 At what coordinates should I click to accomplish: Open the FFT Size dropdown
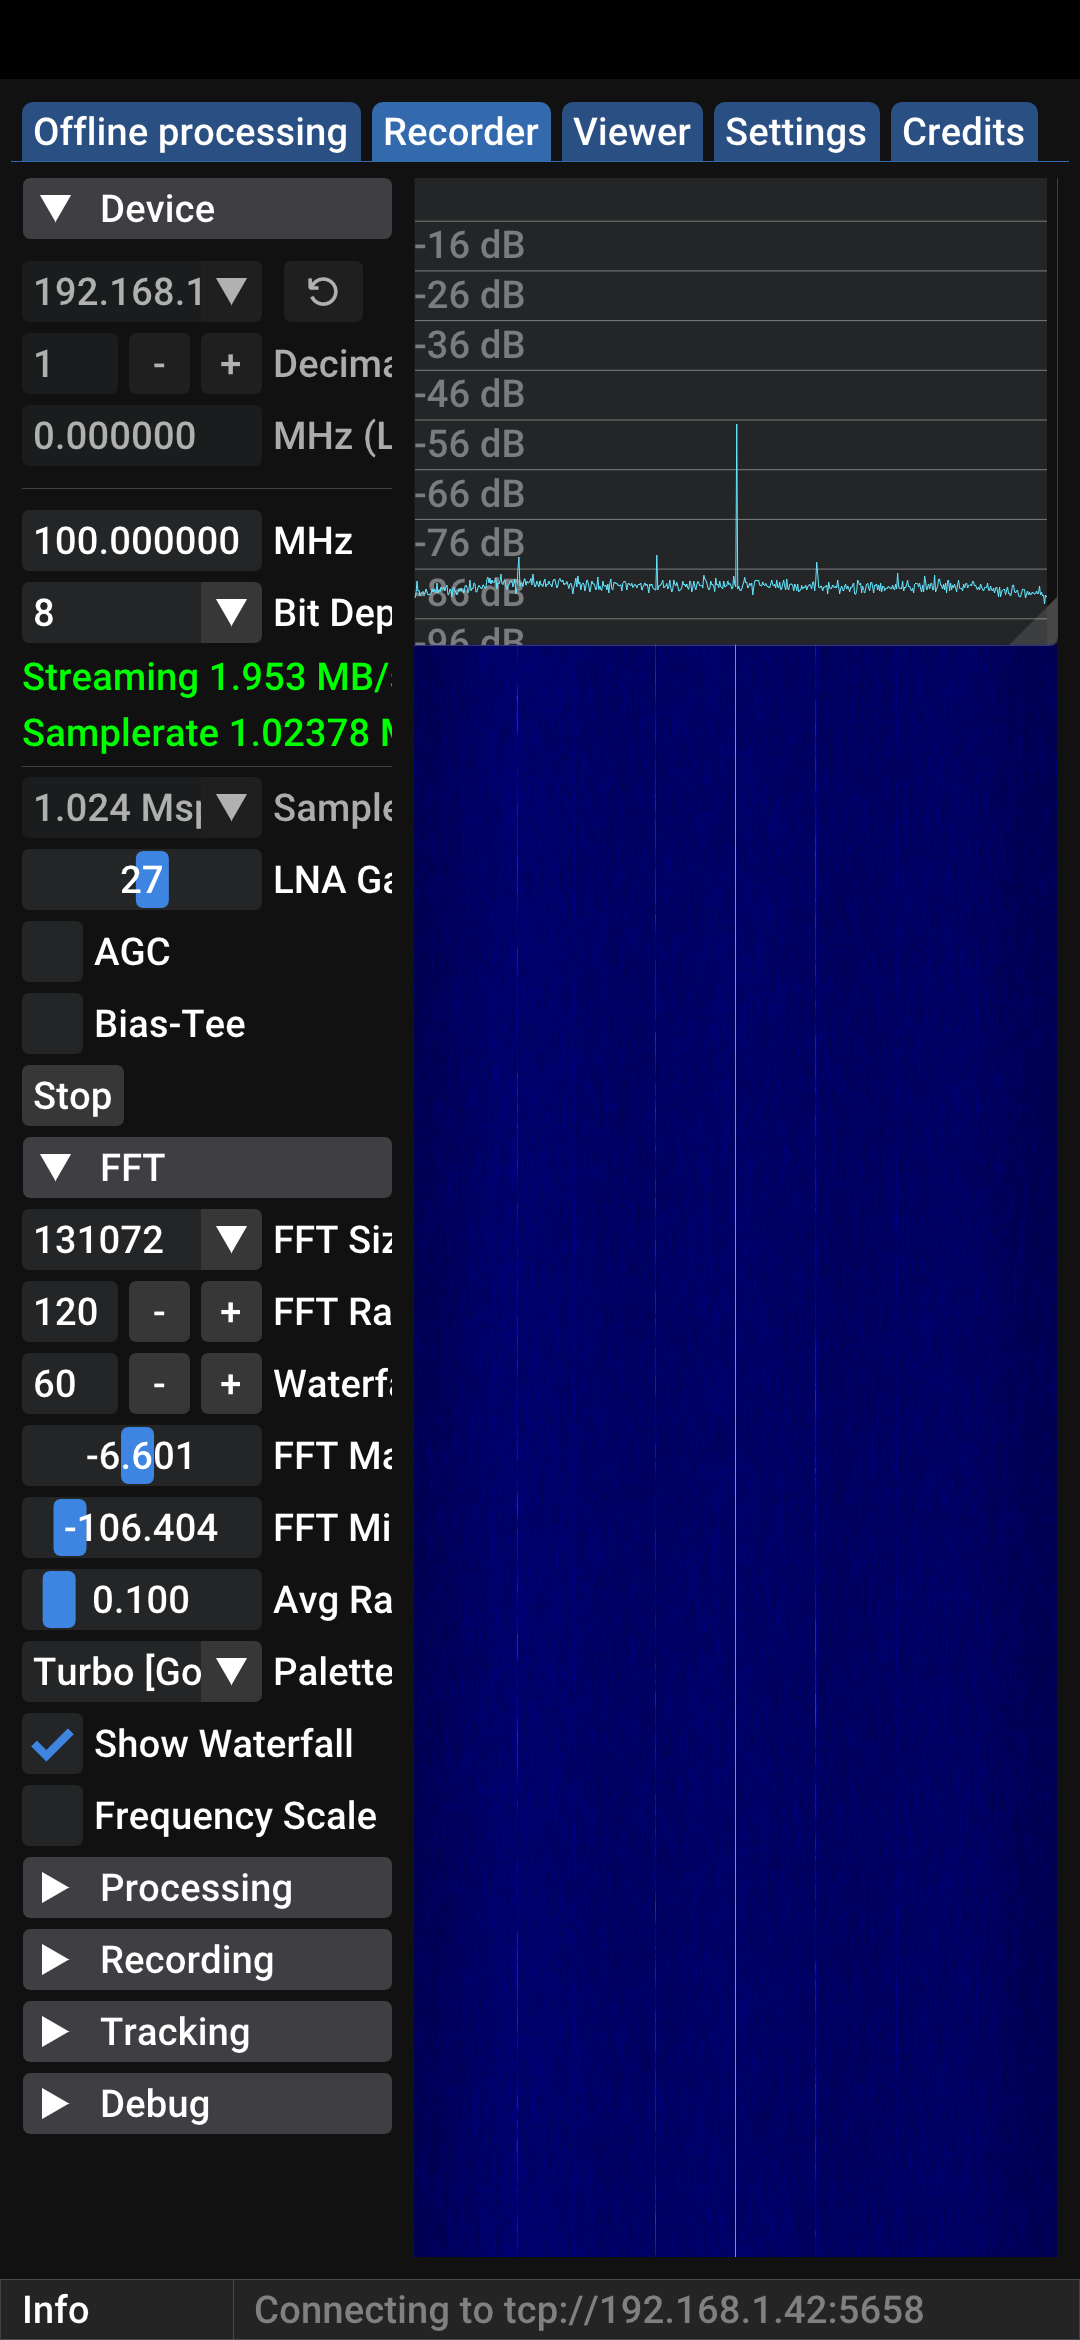point(231,1240)
